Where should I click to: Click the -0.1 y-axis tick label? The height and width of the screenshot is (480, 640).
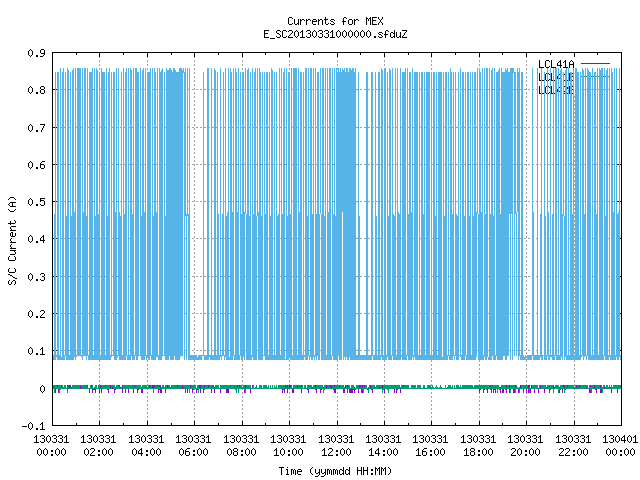point(33,426)
